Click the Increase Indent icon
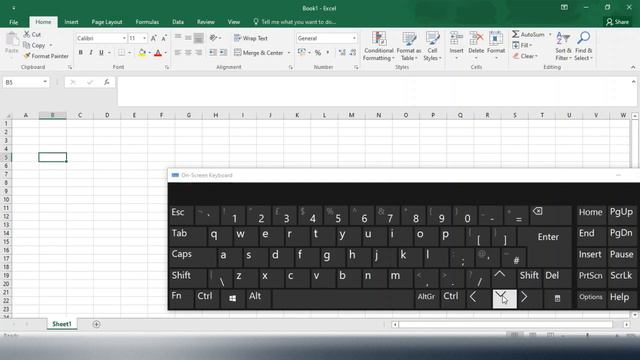640x360 pixels. (223, 53)
